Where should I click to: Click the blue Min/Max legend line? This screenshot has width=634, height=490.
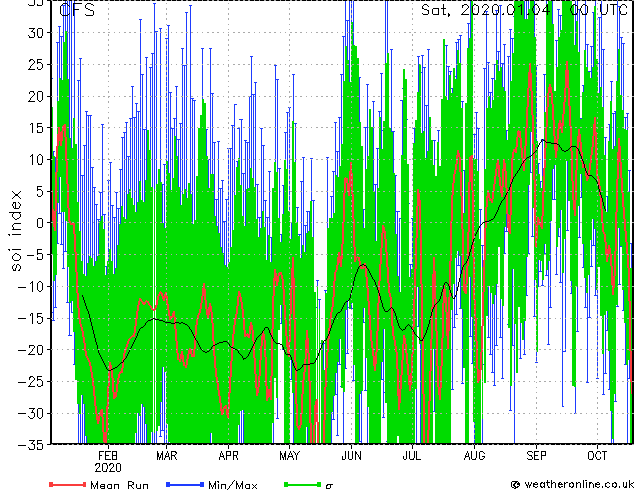pos(185,484)
